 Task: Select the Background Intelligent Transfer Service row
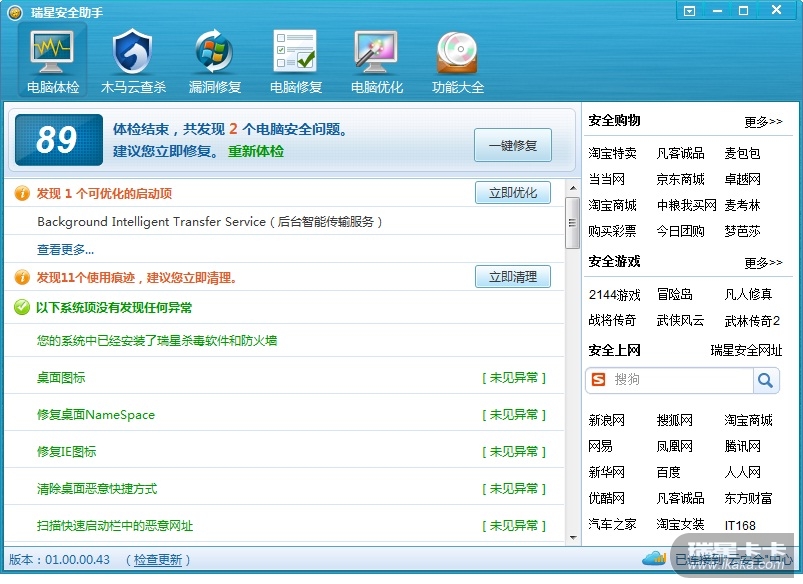(284, 222)
